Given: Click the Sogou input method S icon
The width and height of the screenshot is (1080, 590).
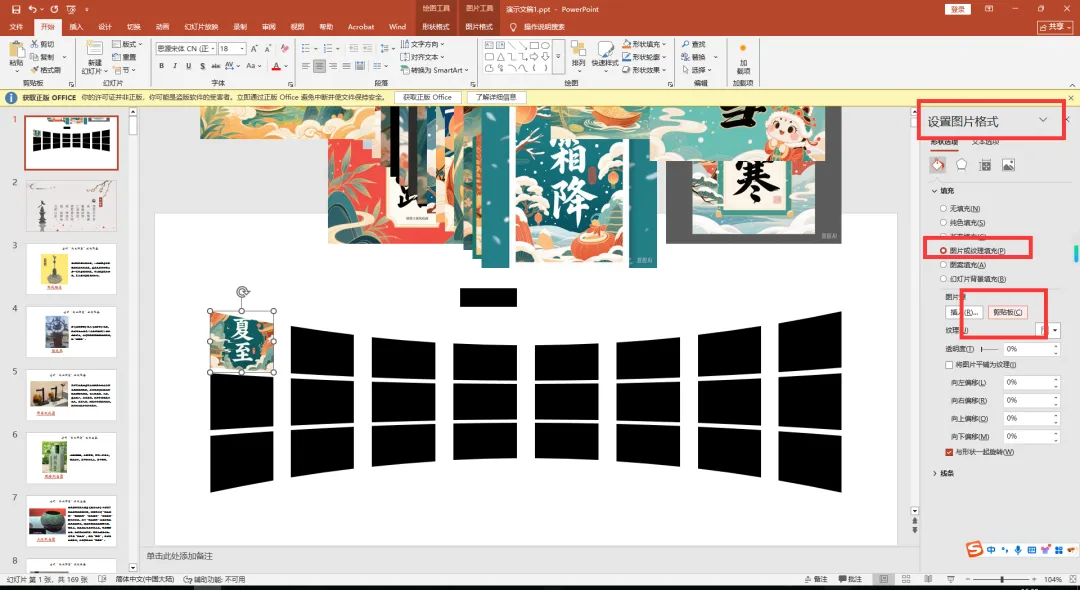Looking at the screenshot, I should click(x=974, y=549).
